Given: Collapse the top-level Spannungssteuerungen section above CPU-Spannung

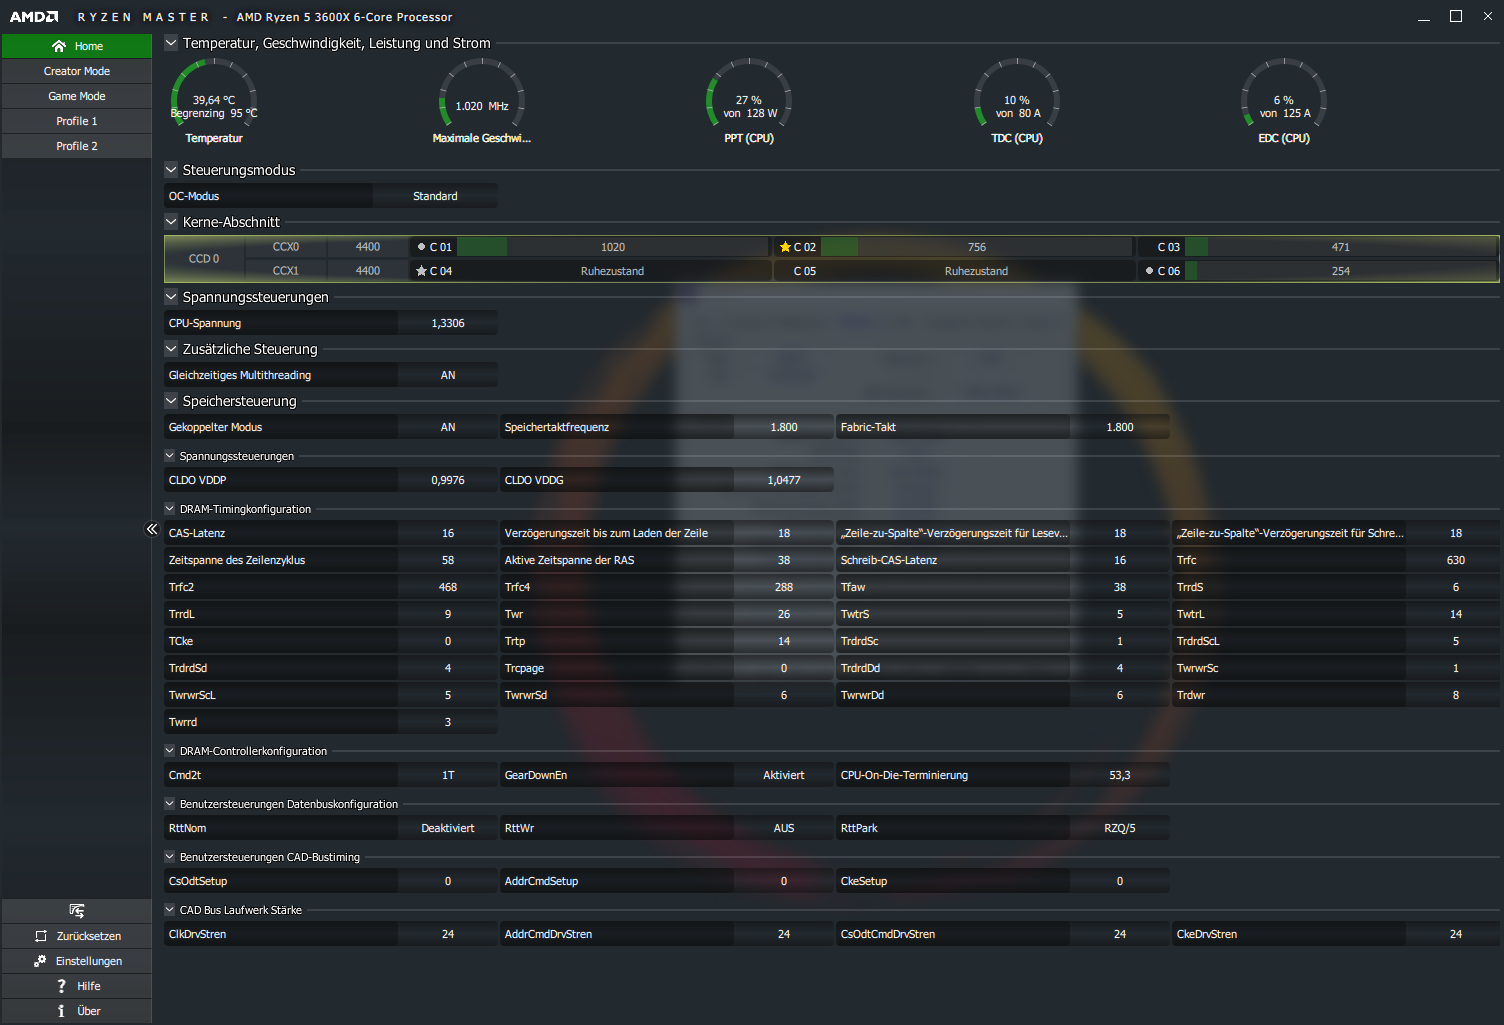Looking at the screenshot, I should (171, 297).
